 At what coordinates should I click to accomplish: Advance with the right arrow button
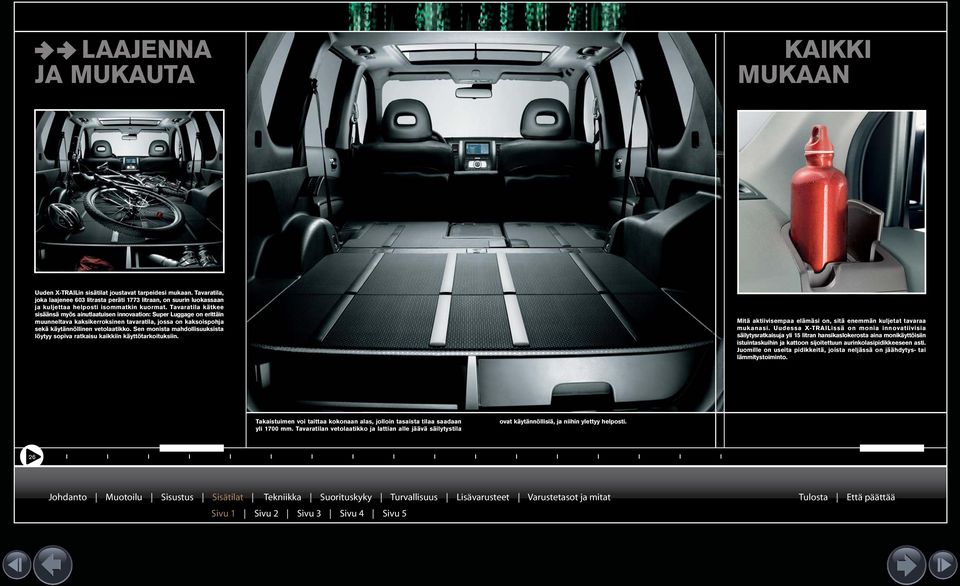click(x=907, y=565)
